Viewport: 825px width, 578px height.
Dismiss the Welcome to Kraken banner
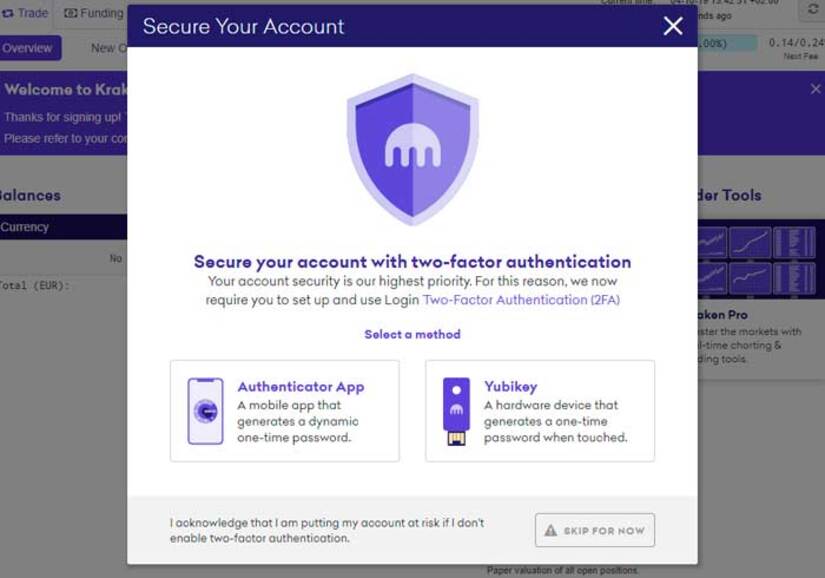815,89
